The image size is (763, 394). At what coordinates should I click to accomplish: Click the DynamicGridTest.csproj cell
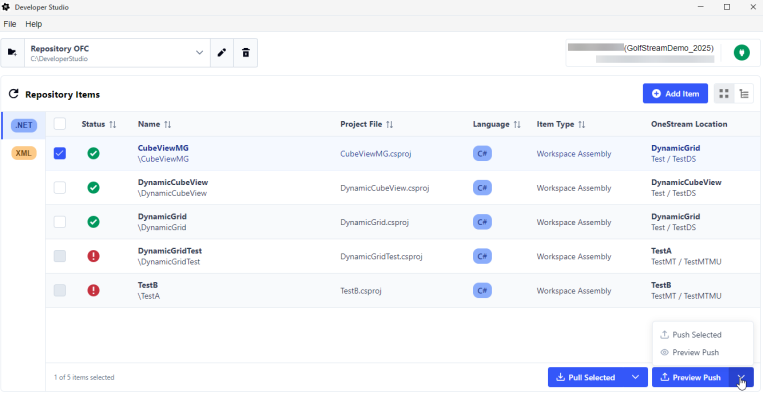[x=382, y=256]
